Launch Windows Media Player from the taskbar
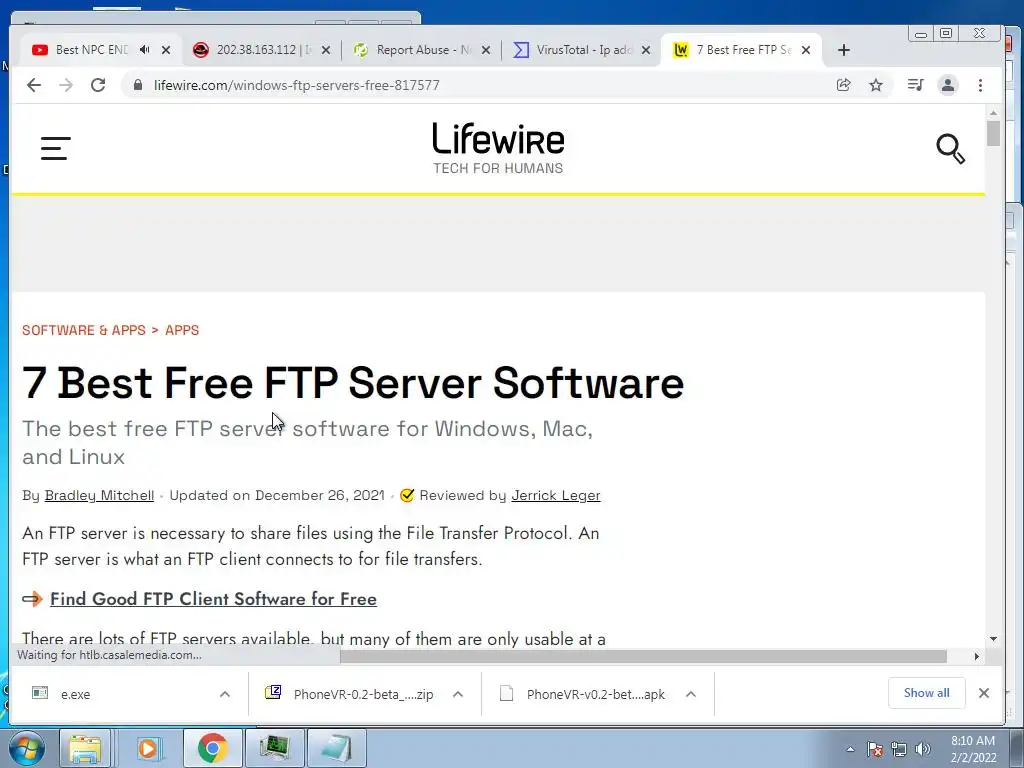The height and width of the screenshot is (768, 1024). (148, 748)
